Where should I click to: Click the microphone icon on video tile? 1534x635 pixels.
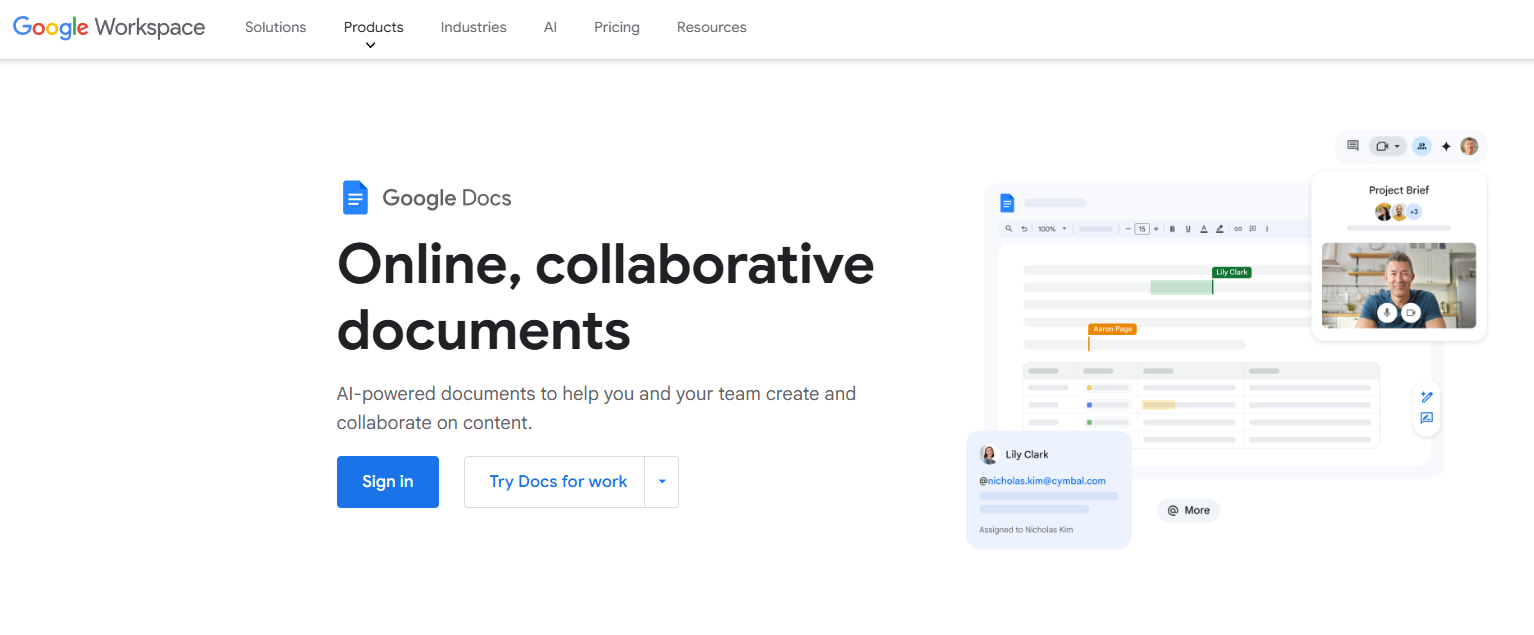(1386, 312)
